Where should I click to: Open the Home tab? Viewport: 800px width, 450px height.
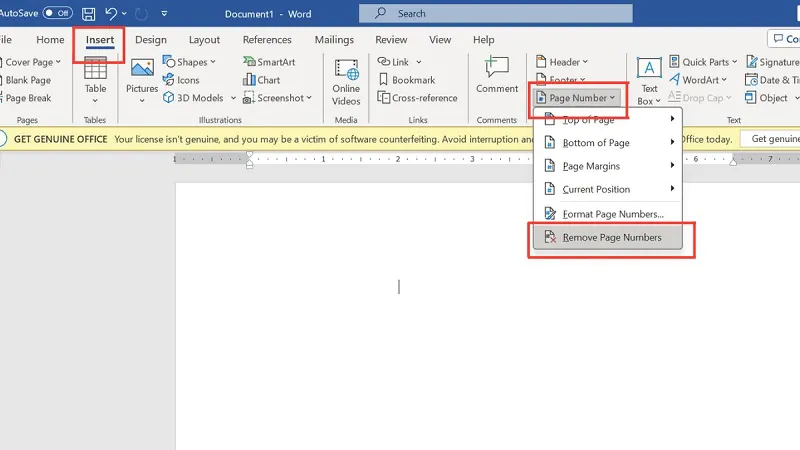(x=50, y=40)
